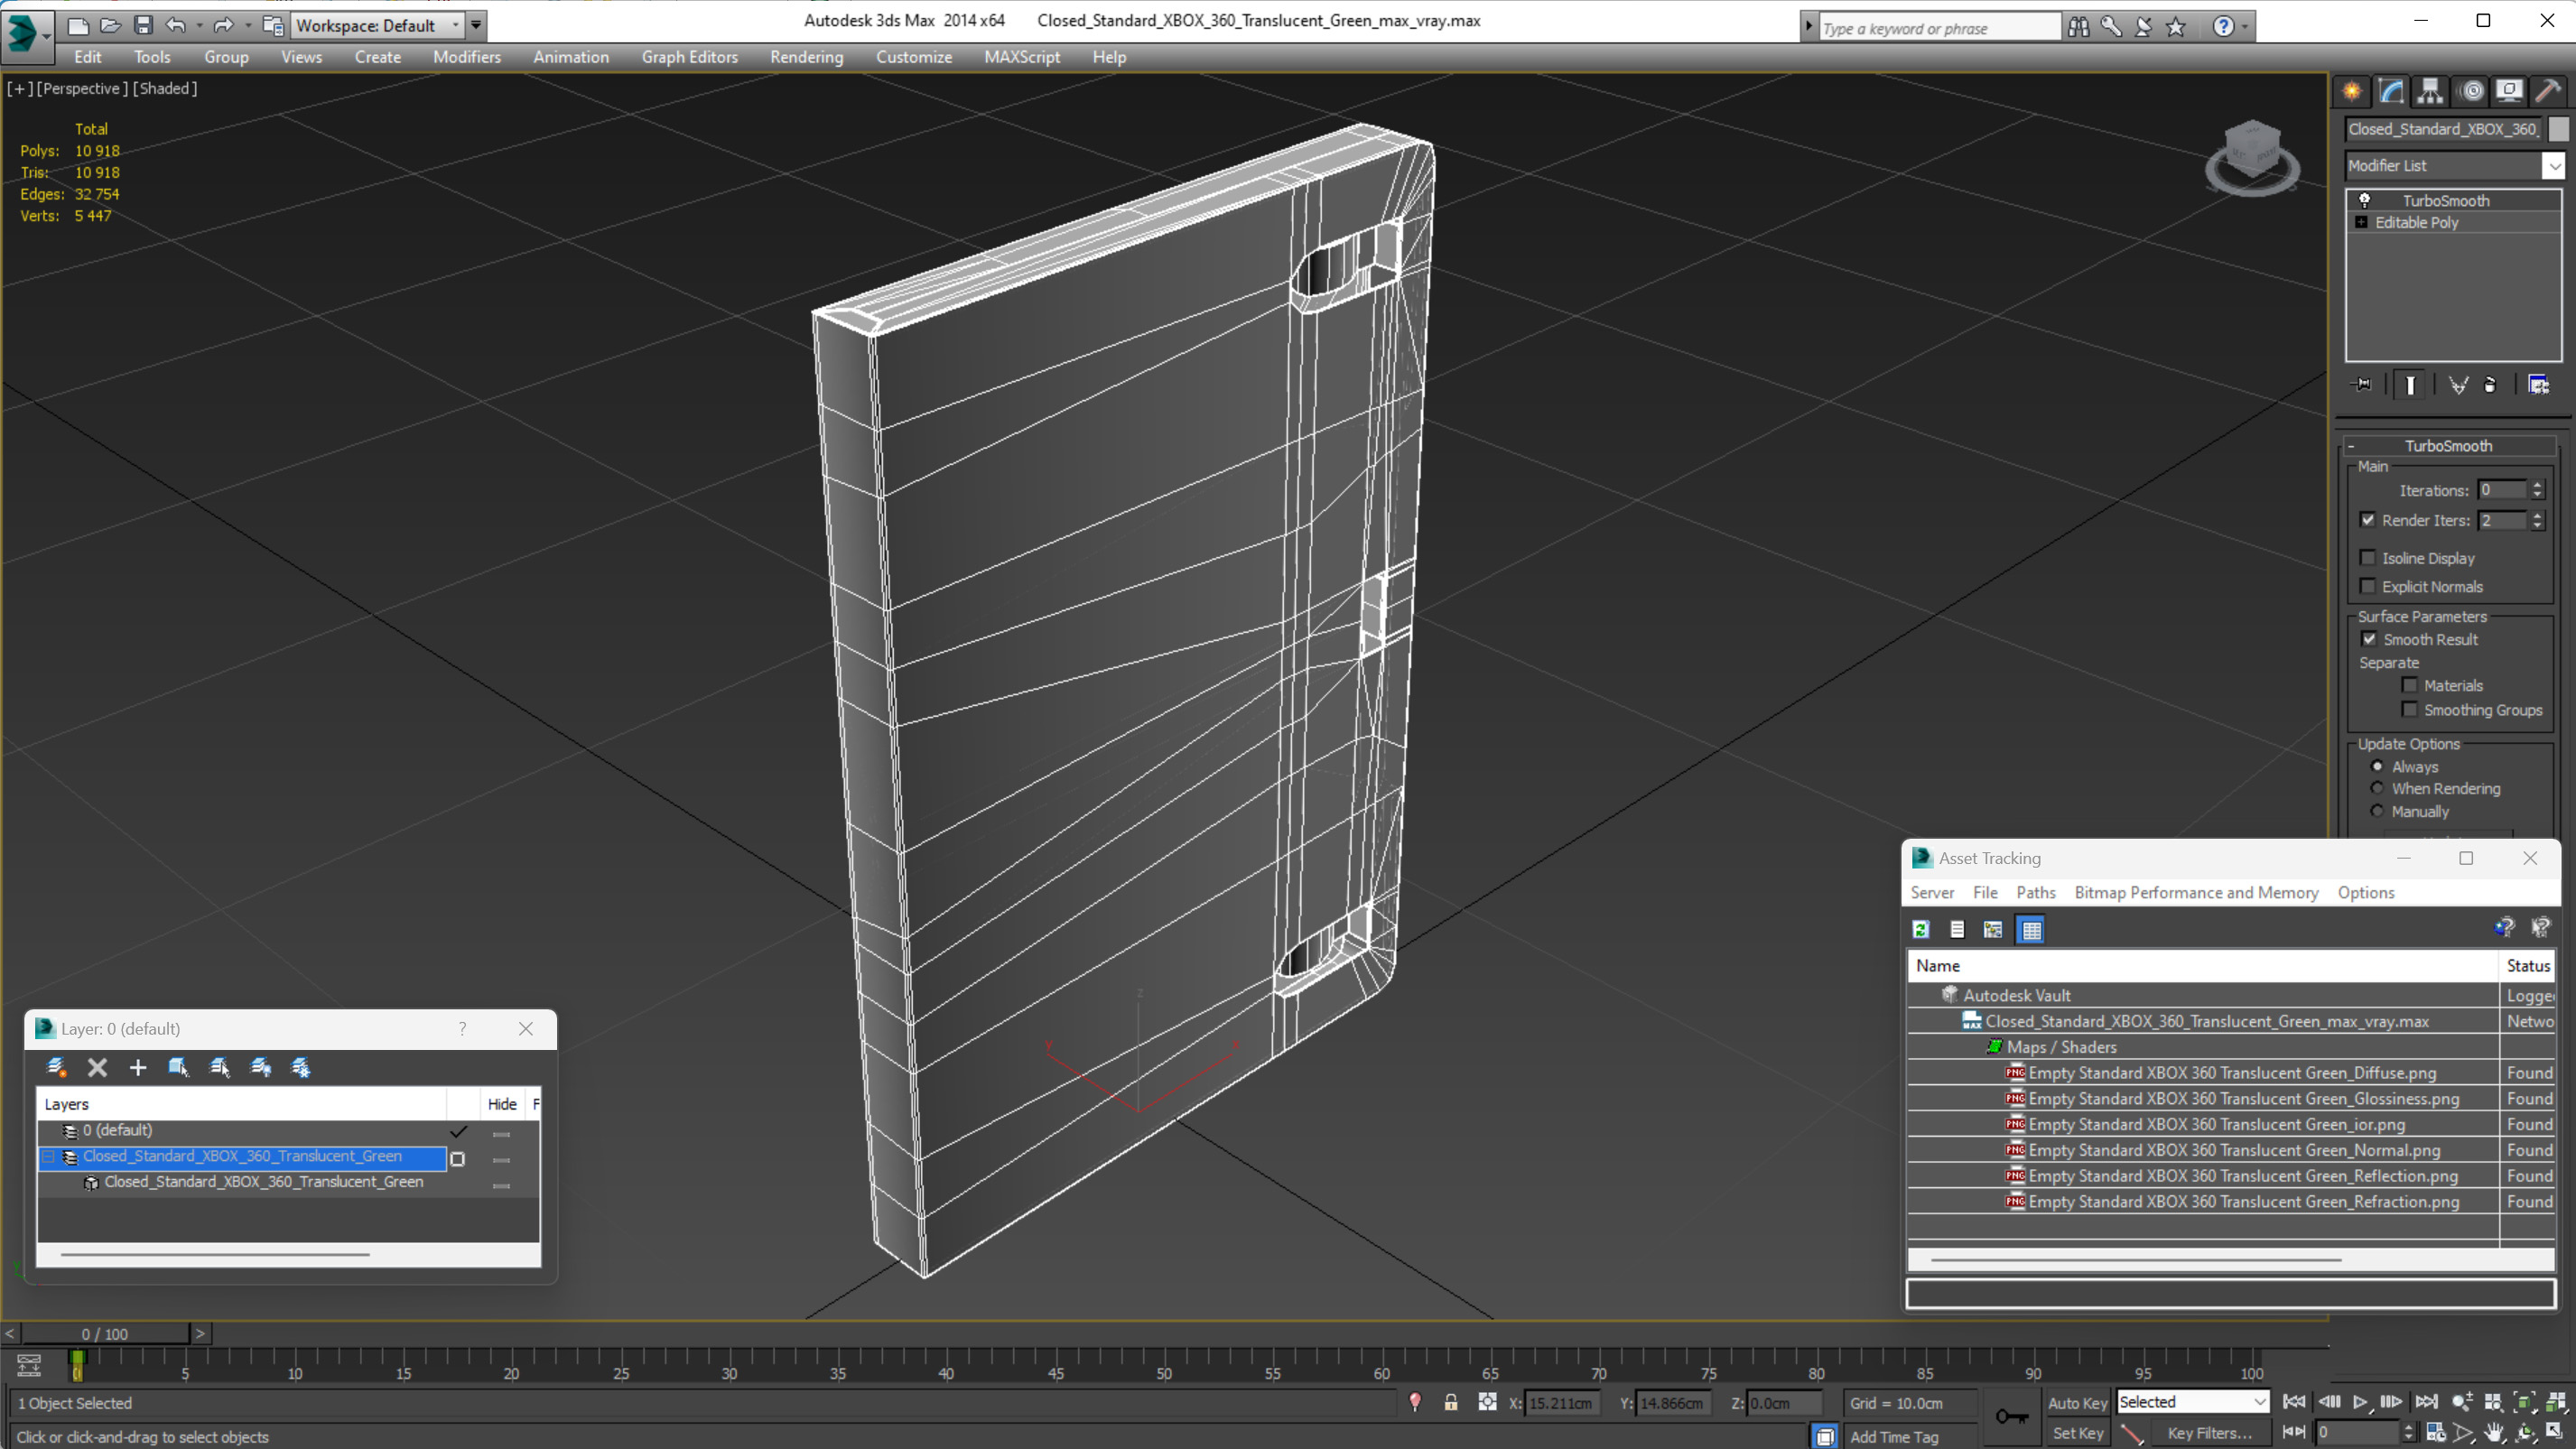This screenshot has height=1449, width=2576.
Task: Click the Iterations spinner arrows
Action: click(x=2537, y=490)
